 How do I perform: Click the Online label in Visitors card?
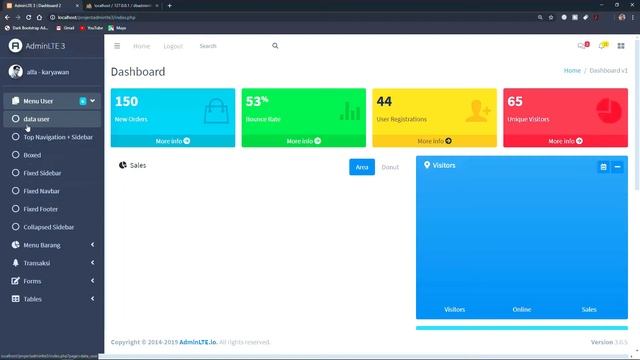pos(522,309)
